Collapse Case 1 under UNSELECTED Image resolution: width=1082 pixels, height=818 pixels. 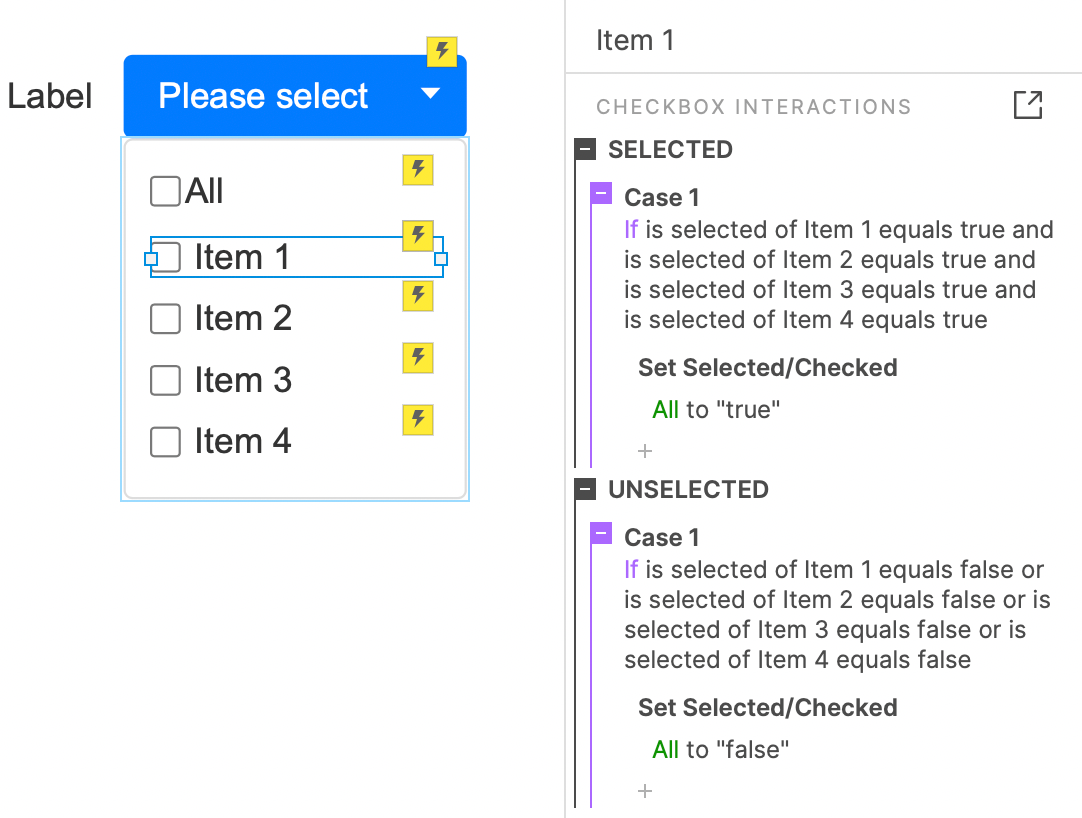point(601,534)
